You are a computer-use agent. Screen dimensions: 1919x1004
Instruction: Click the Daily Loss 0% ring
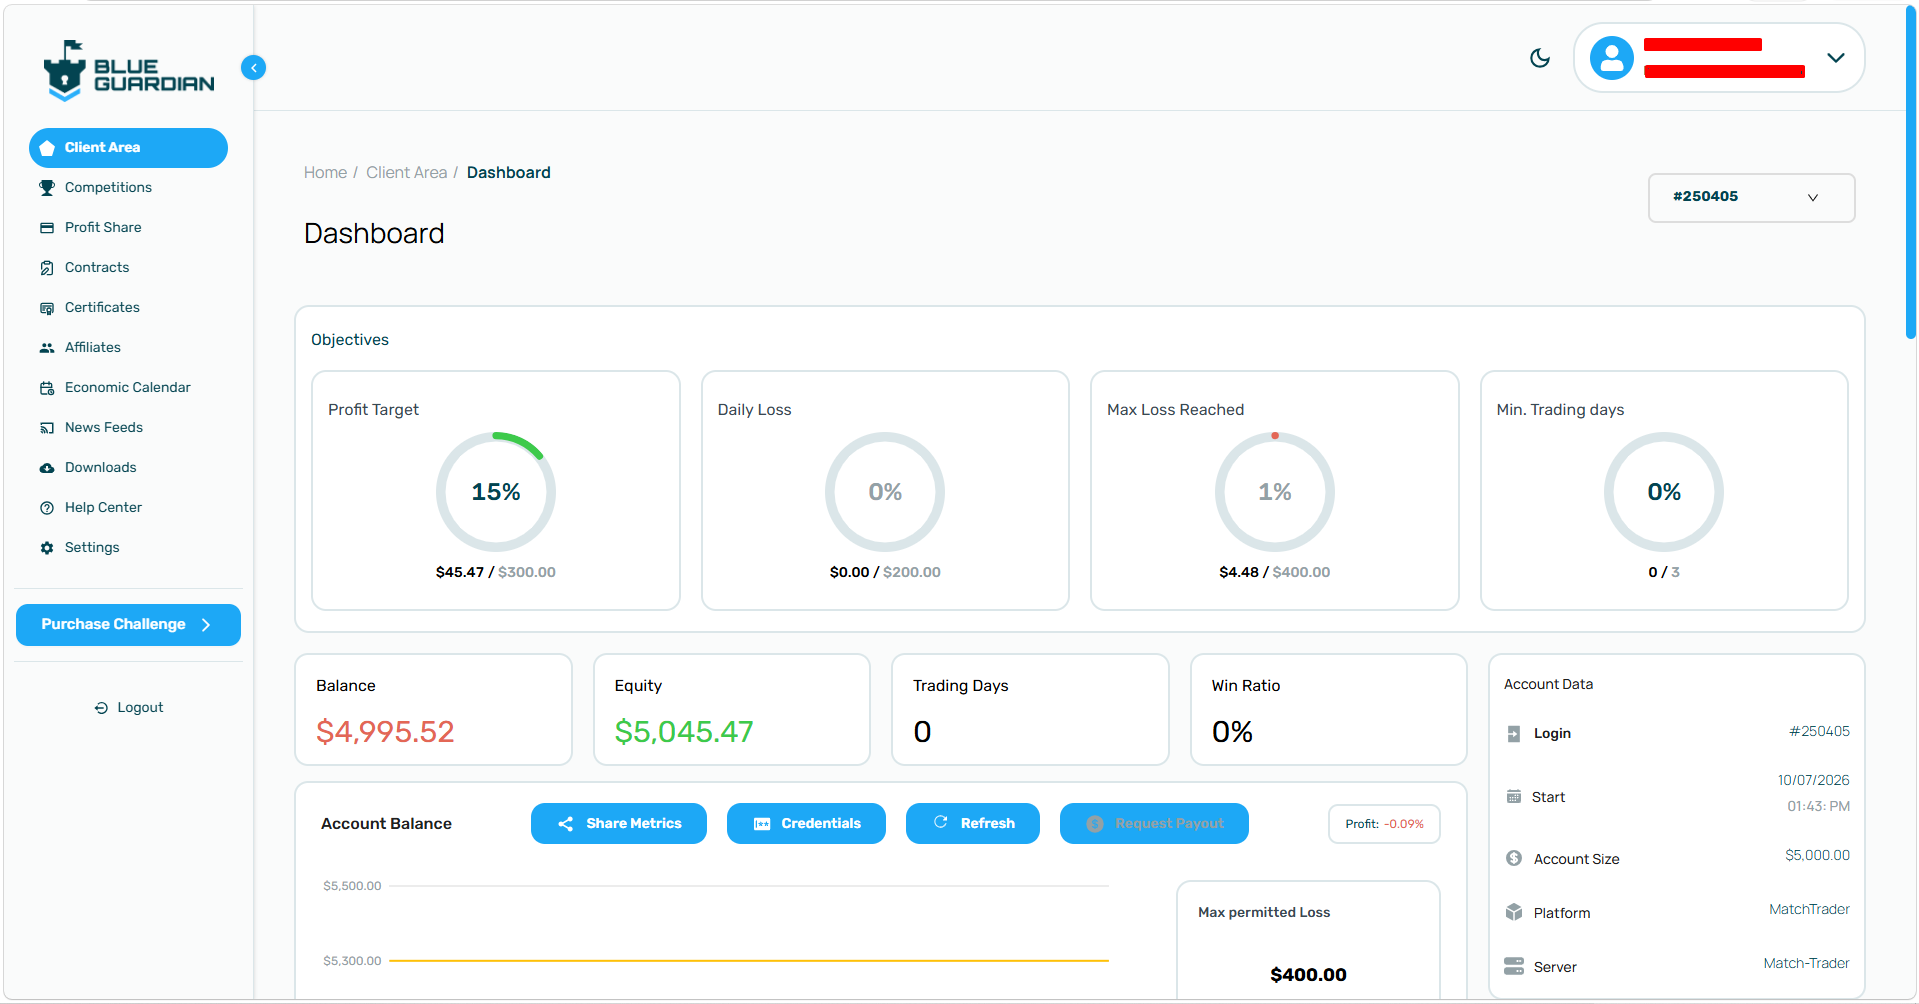(x=884, y=492)
